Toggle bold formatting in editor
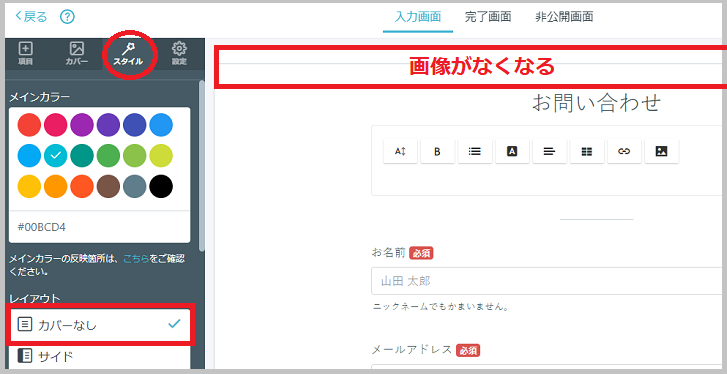This screenshot has height=374, width=727. coord(437,151)
